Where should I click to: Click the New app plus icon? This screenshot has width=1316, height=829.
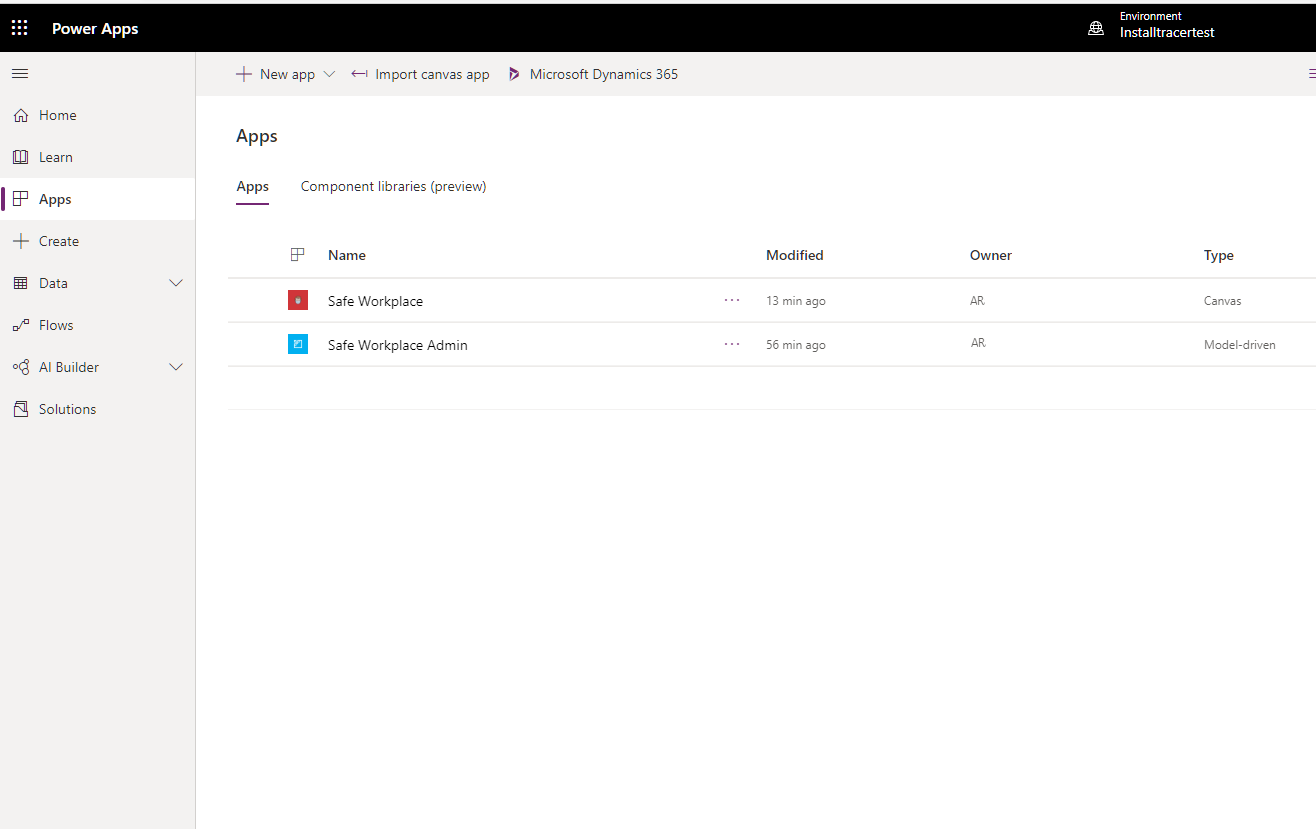click(243, 74)
